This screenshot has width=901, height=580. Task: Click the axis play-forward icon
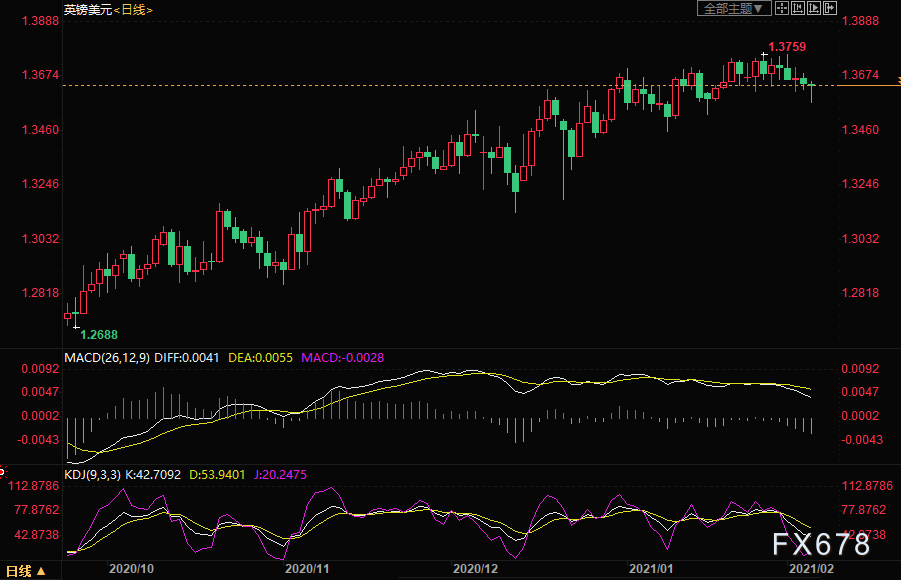814,8
